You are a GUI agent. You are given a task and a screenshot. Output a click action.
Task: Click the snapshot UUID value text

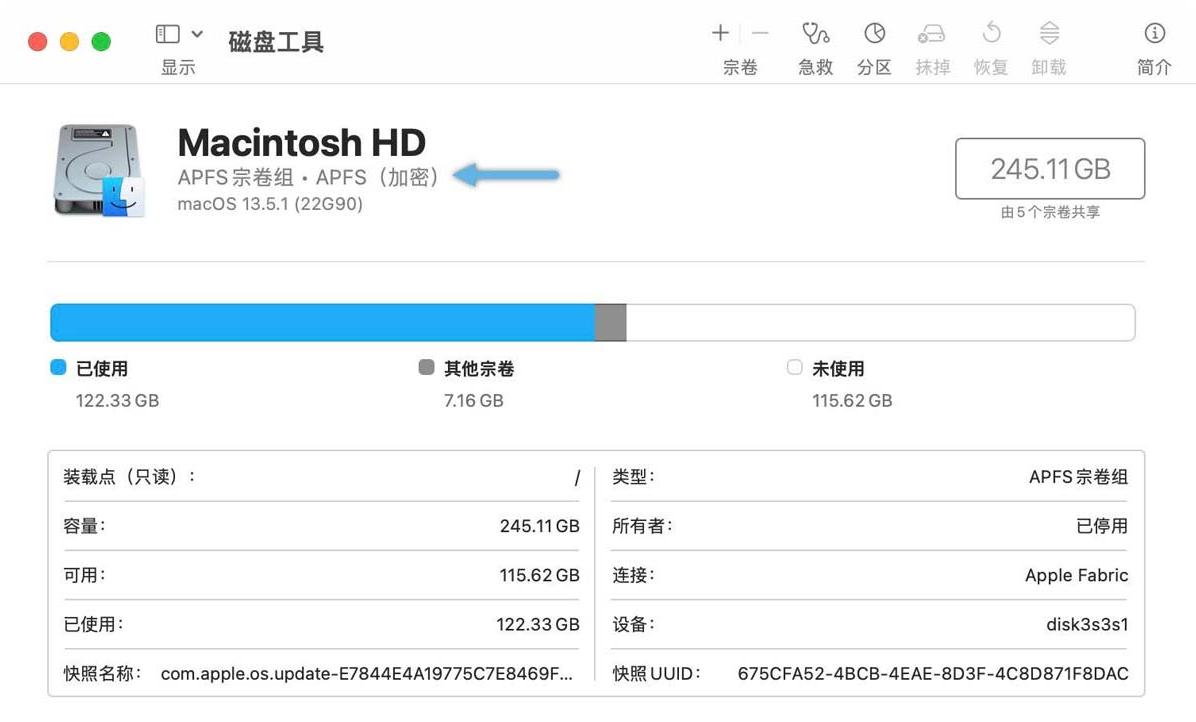[x=932, y=674]
